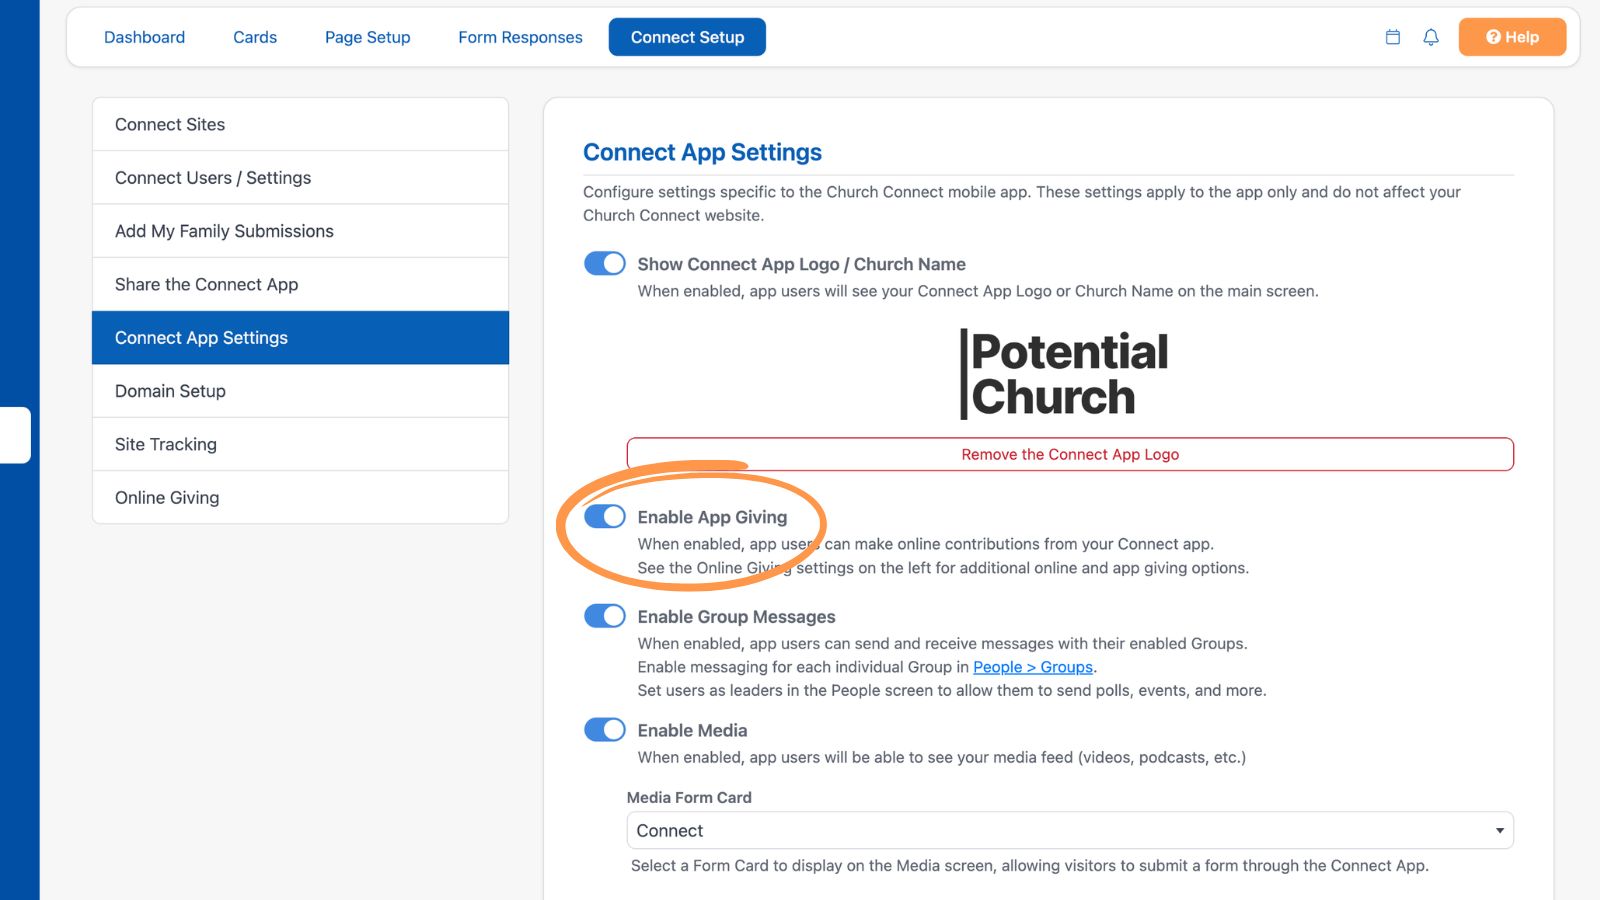
Task: Open Share the Connect App
Action: tap(300, 284)
